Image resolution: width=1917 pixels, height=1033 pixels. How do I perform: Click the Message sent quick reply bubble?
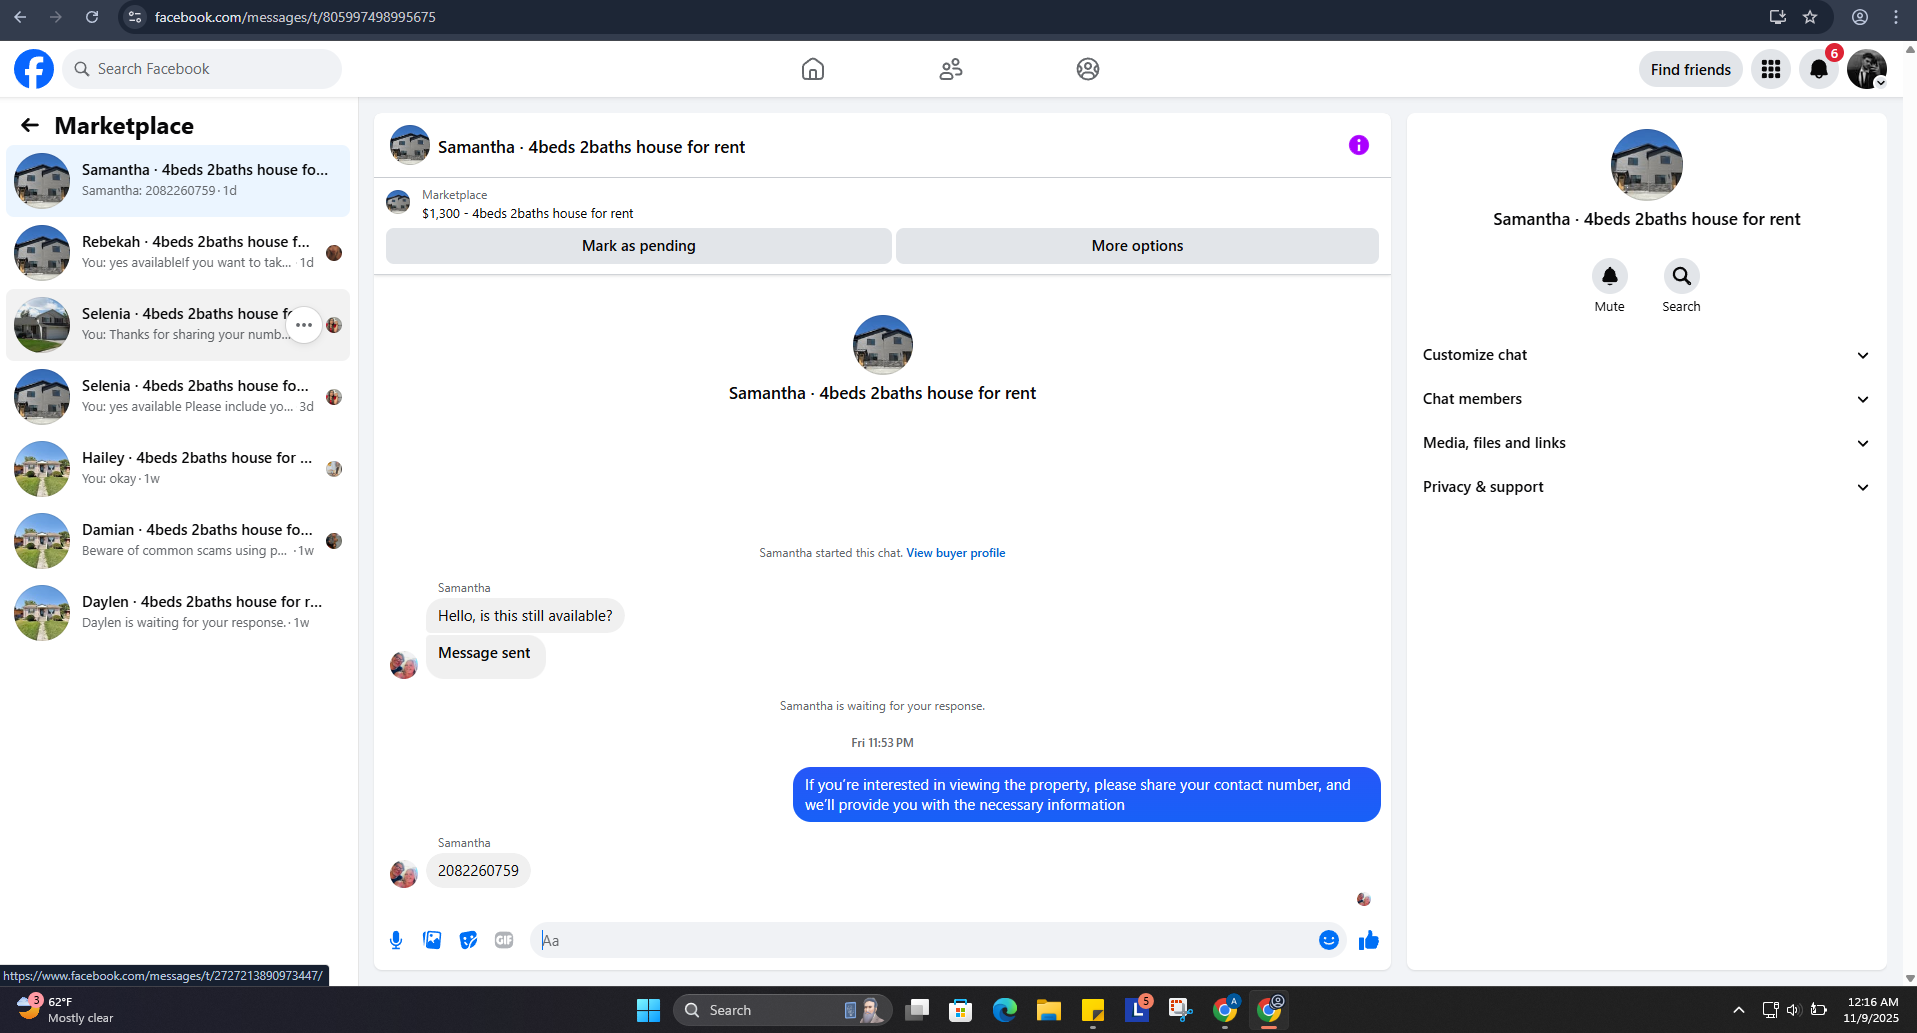tap(485, 655)
